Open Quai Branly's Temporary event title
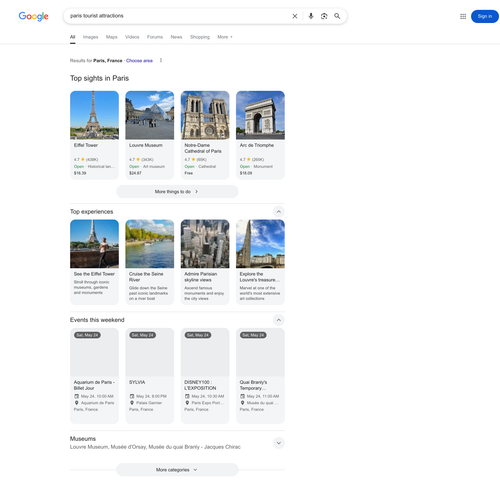Image resolution: width=500 pixels, height=496 pixels. [x=253, y=385]
